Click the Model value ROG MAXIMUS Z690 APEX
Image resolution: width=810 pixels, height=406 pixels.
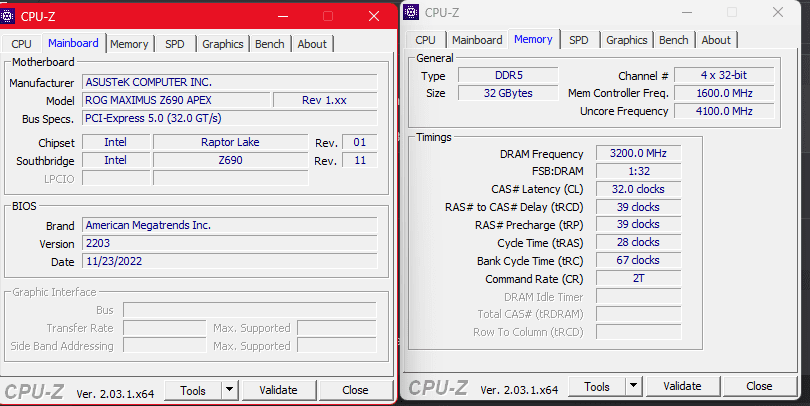click(176, 100)
